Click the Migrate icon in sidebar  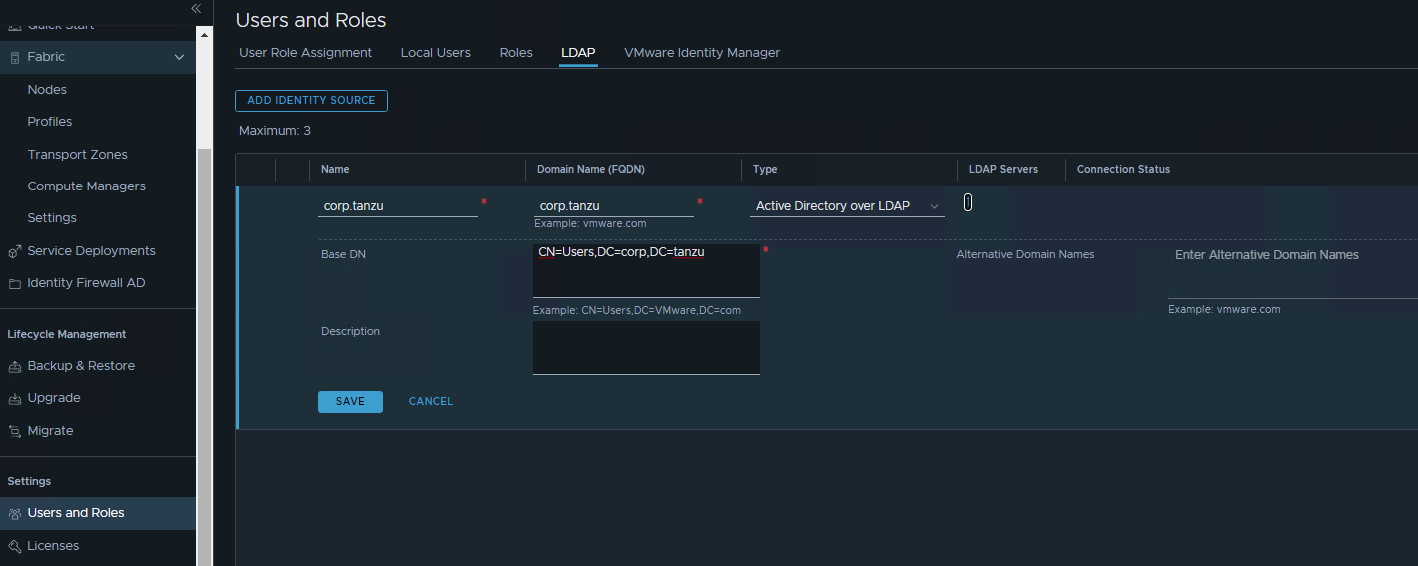click(x=15, y=431)
